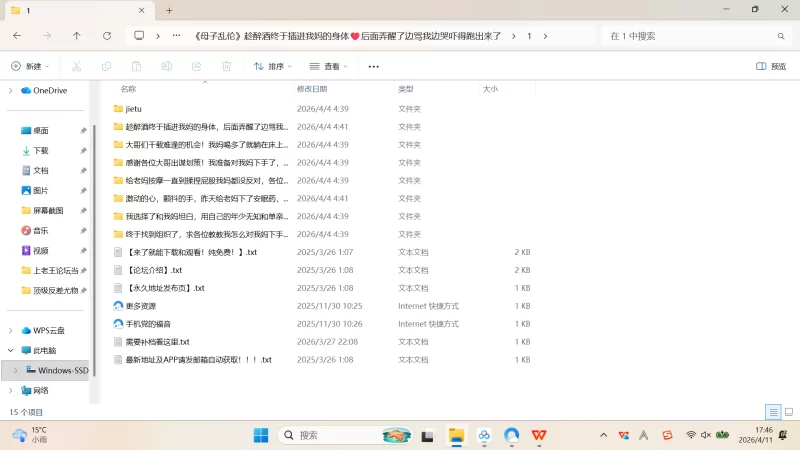Select the jietu folder
This screenshot has width=800, height=450.
coord(133,108)
